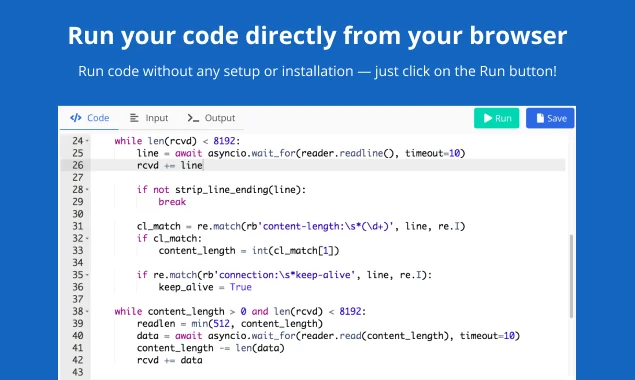The width and height of the screenshot is (635, 380).
Task: Click 'rcvd += data' on line 42
Action: [x=170, y=360]
